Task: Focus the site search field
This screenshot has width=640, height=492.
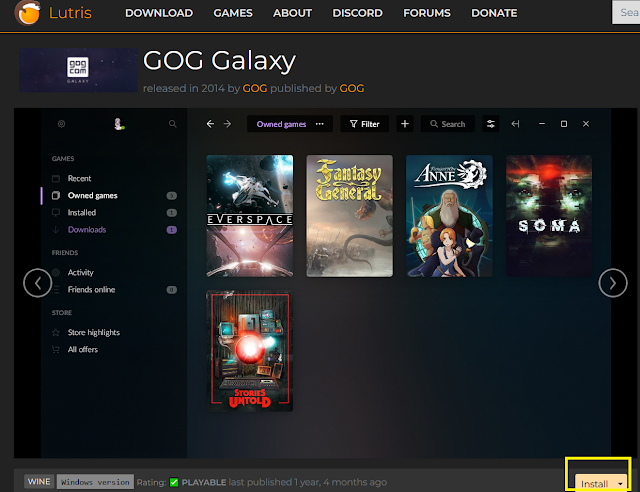Action: [x=626, y=12]
